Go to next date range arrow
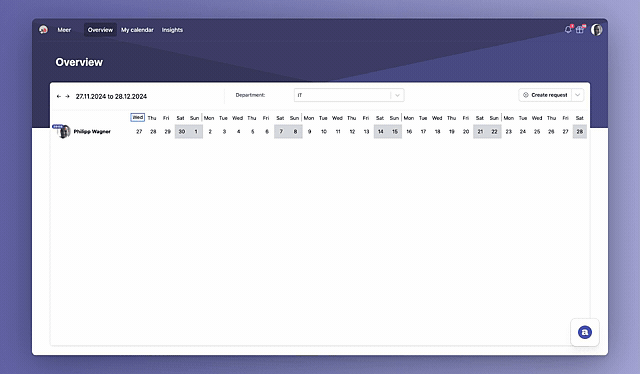The height and width of the screenshot is (374, 640). pyautogui.click(x=67, y=96)
